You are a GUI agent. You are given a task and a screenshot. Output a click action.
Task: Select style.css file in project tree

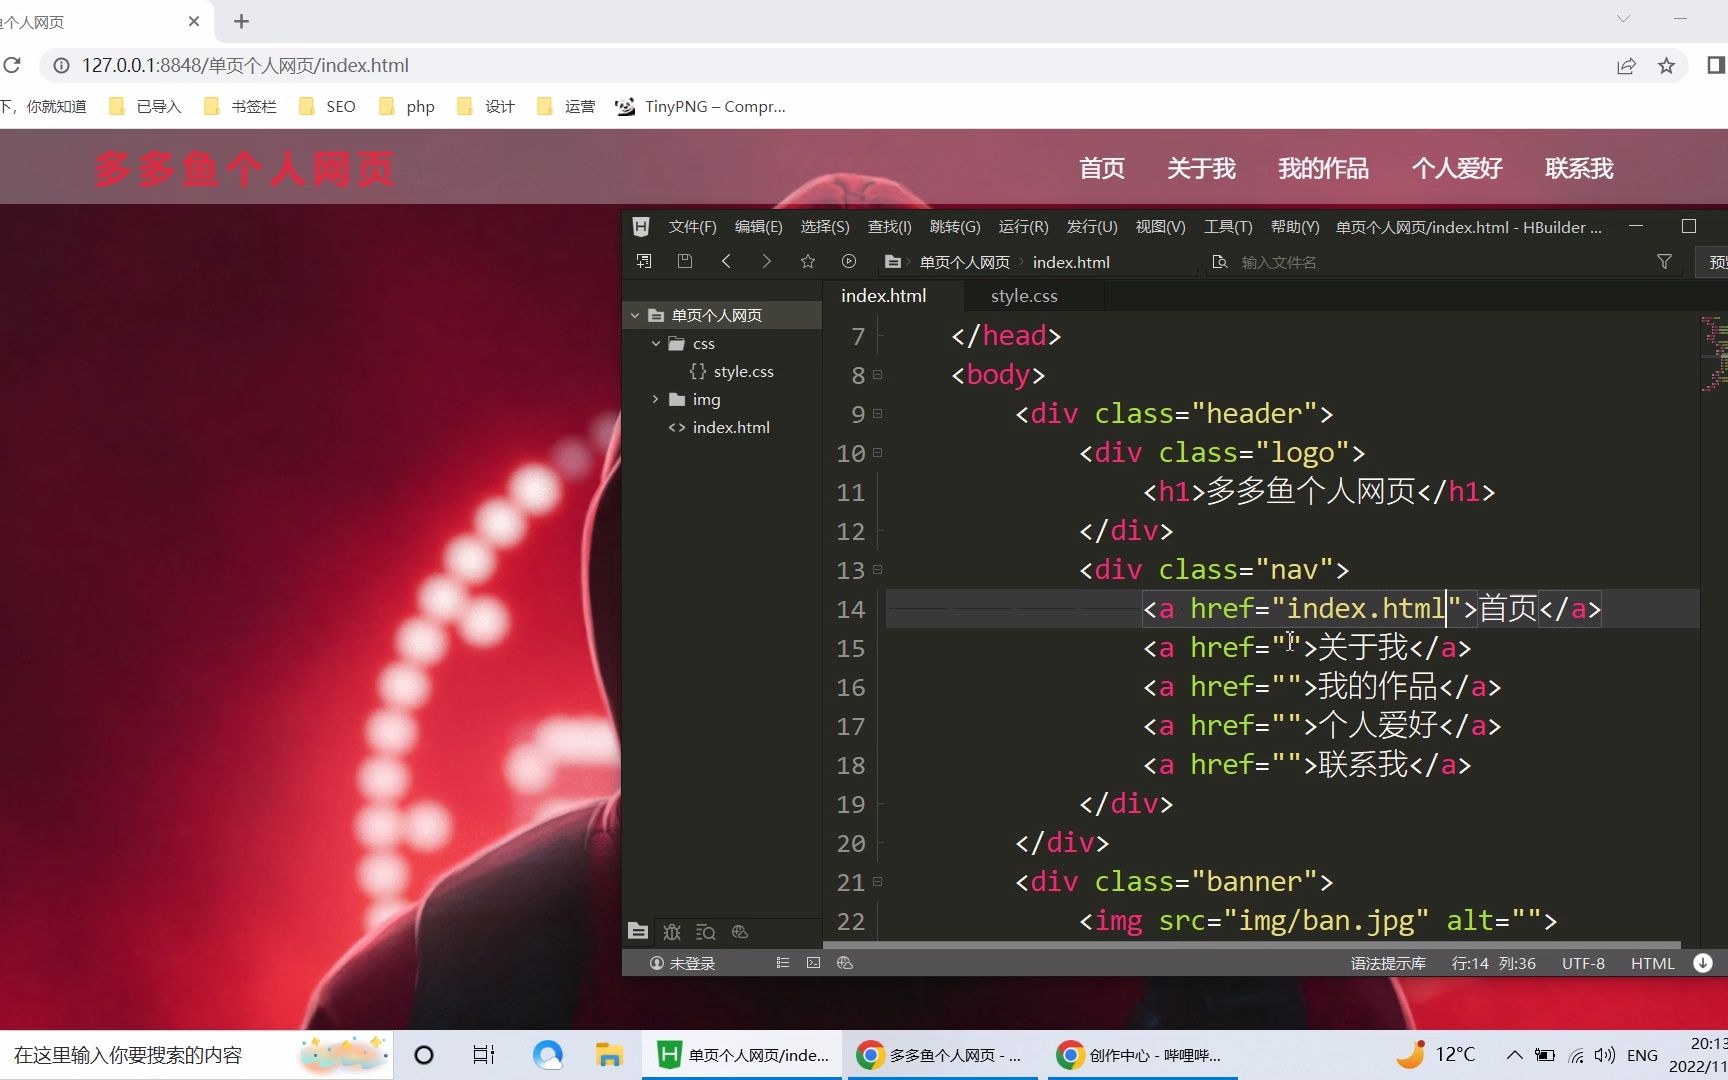click(743, 371)
